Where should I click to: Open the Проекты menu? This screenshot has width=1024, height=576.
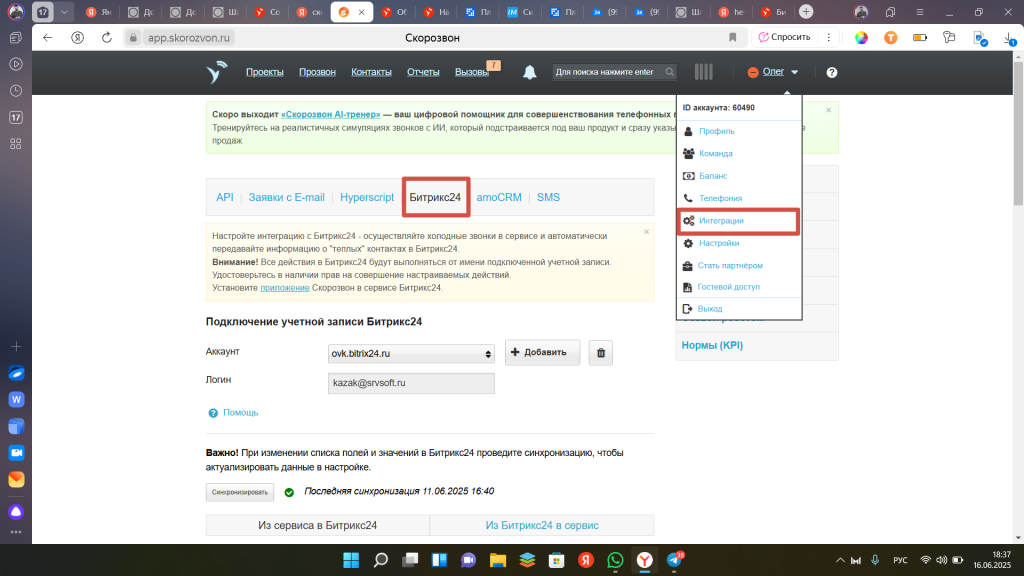(x=264, y=72)
